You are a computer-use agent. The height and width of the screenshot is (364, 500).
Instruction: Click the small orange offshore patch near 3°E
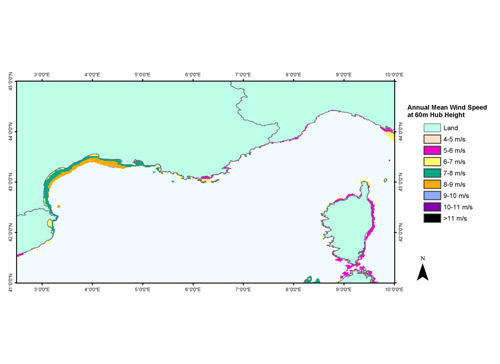(x=59, y=206)
